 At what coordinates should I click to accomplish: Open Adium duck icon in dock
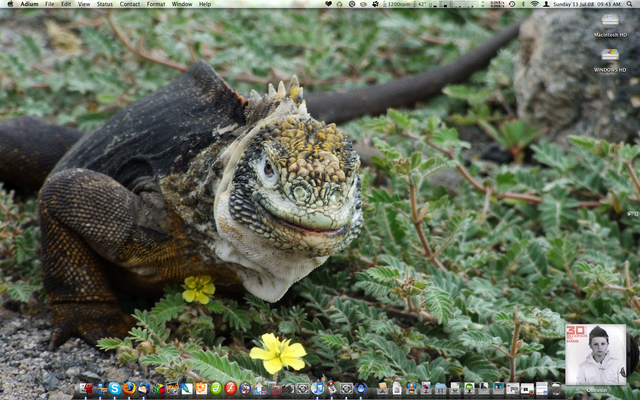101,388
